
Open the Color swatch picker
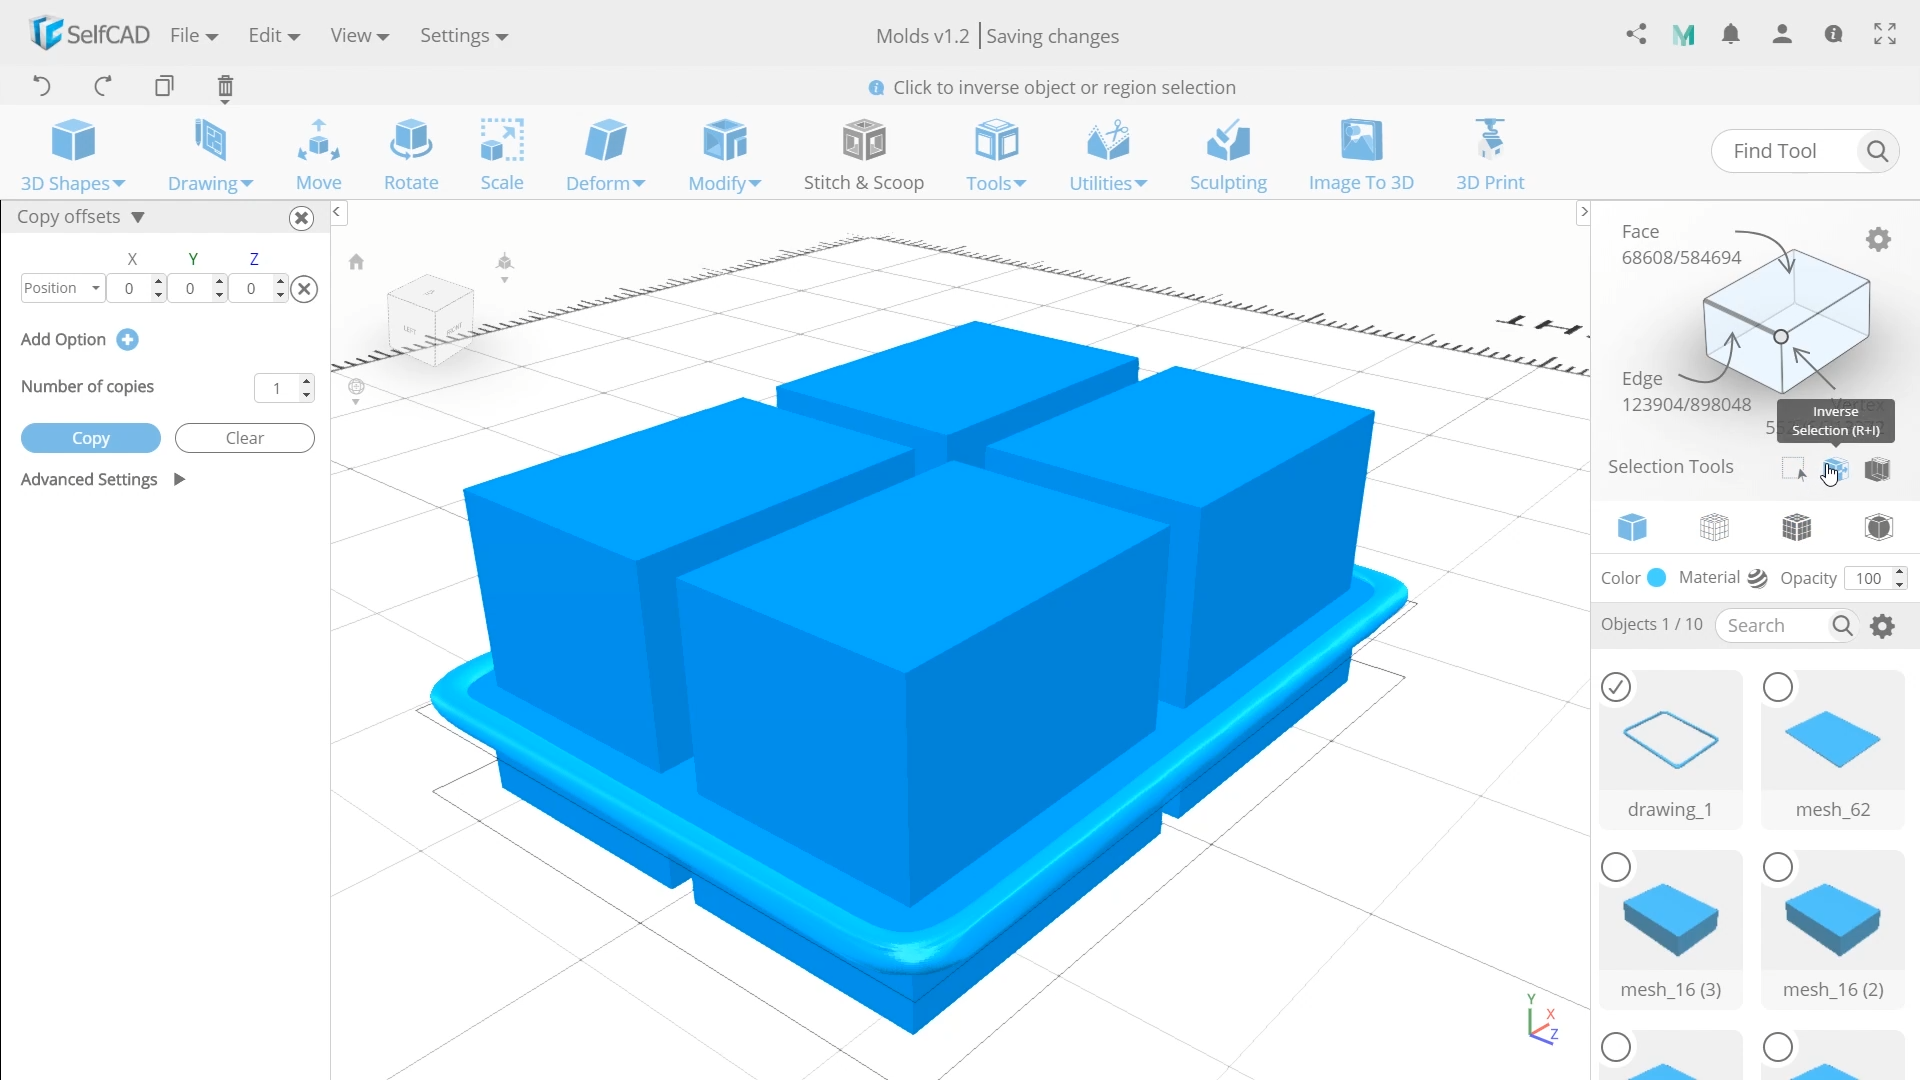click(x=1656, y=577)
